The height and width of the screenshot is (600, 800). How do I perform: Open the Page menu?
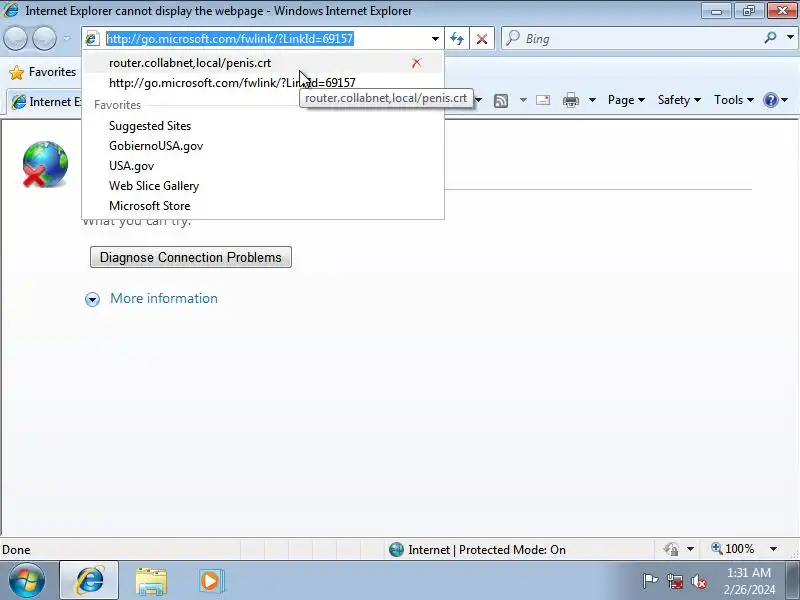[626, 100]
